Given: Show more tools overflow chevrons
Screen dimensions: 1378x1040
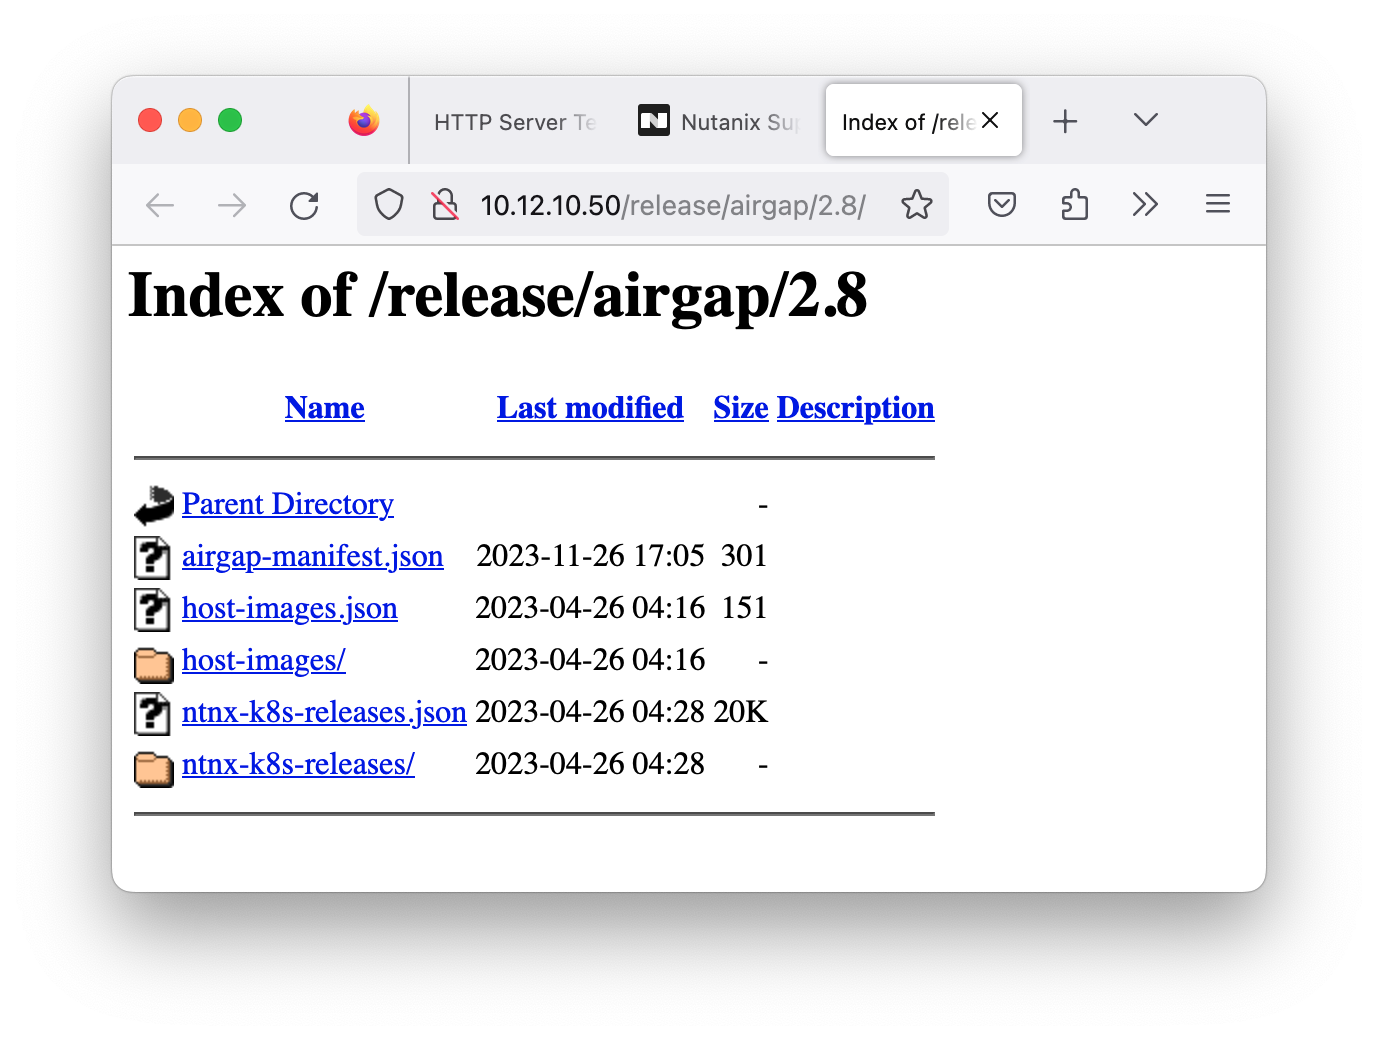Looking at the screenshot, I should coord(1145,205).
